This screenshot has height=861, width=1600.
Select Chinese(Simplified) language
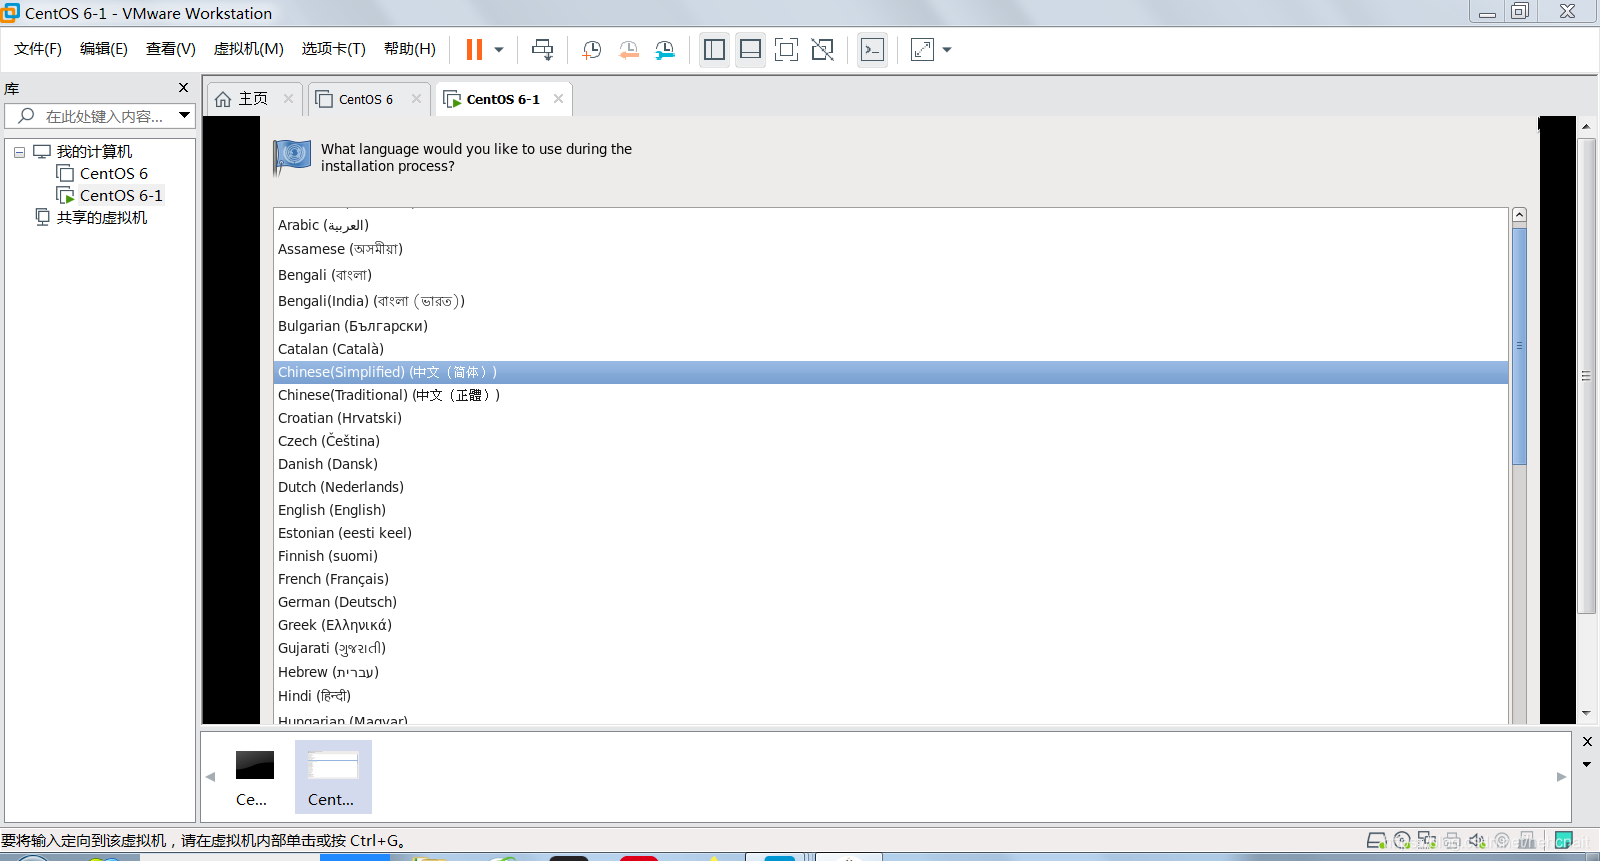point(890,372)
